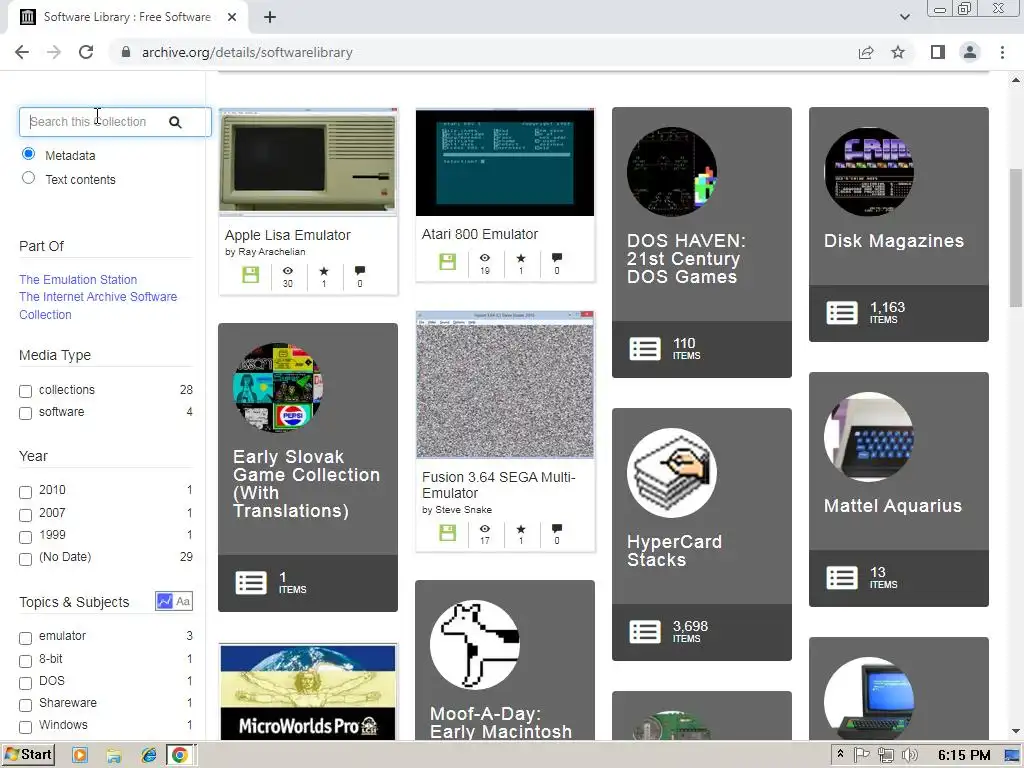Check the emulator topic checkbox
1024x768 pixels.
pyautogui.click(x=25, y=639)
